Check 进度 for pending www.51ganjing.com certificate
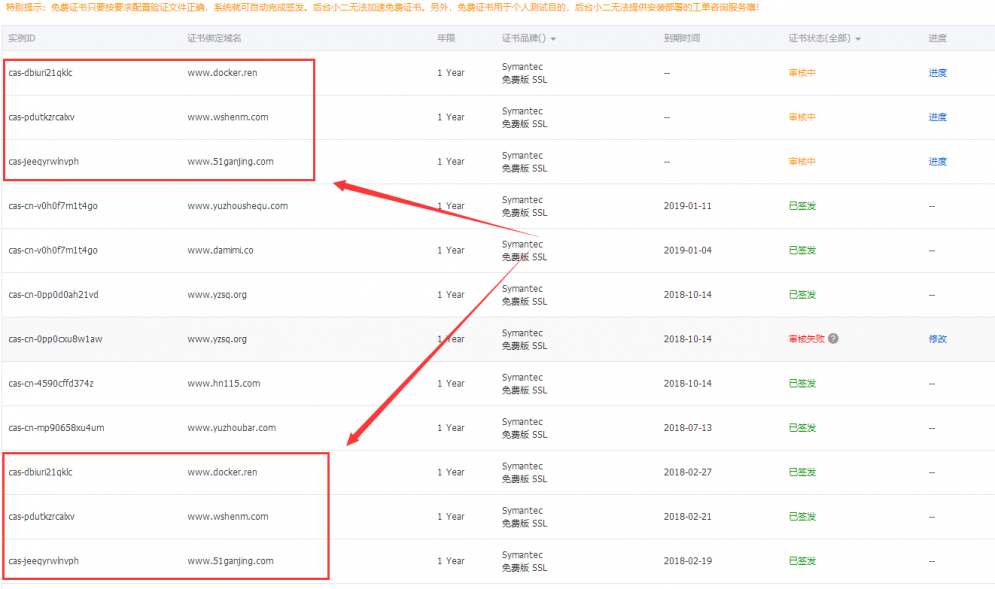995x589 pixels. tap(937, 162)
